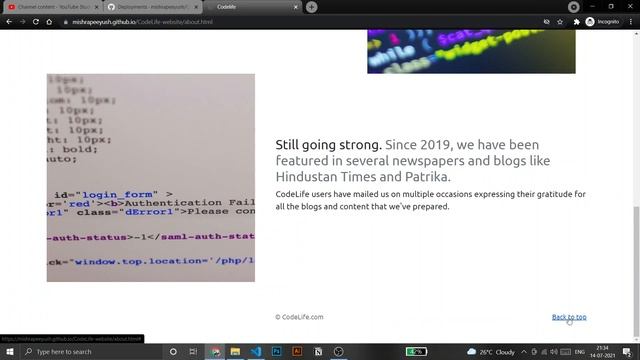Click the address bar URL
The width and height of the screenshot is (640, 360).
(x=142, y=22)
